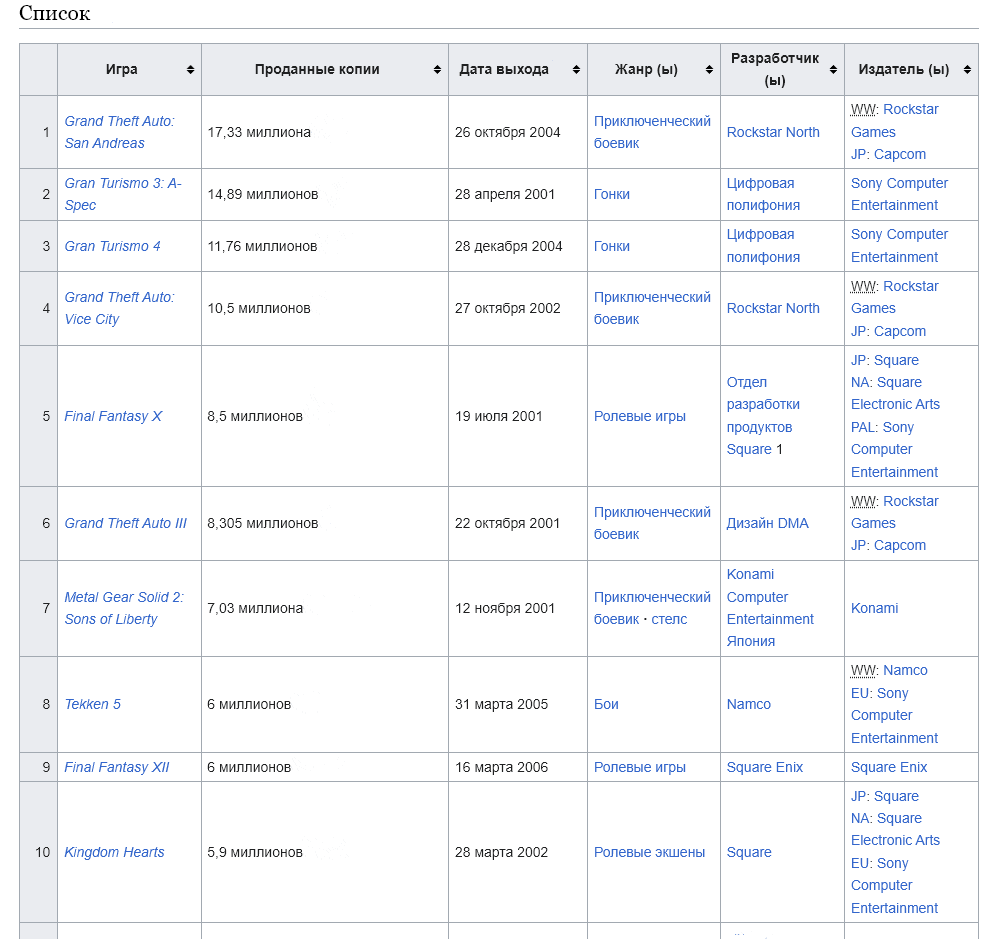Open Grand Theft Auto: San Andreas link

(x=120, y=132)
